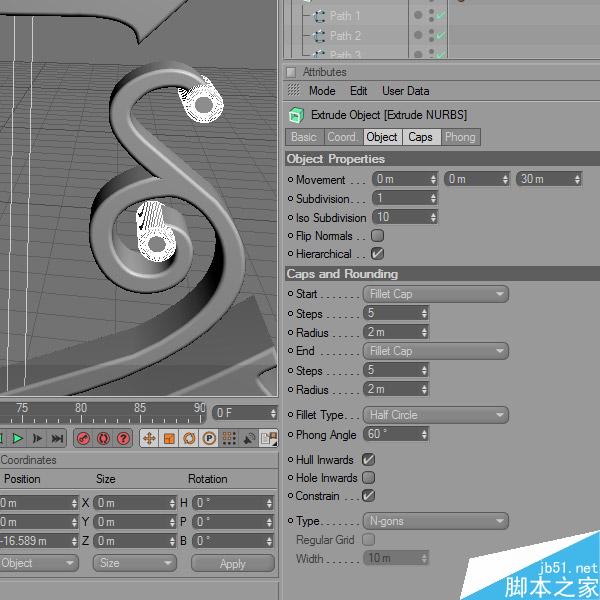
Task: Click the Path 1 layer dot
Action: [x=418, y=15]
